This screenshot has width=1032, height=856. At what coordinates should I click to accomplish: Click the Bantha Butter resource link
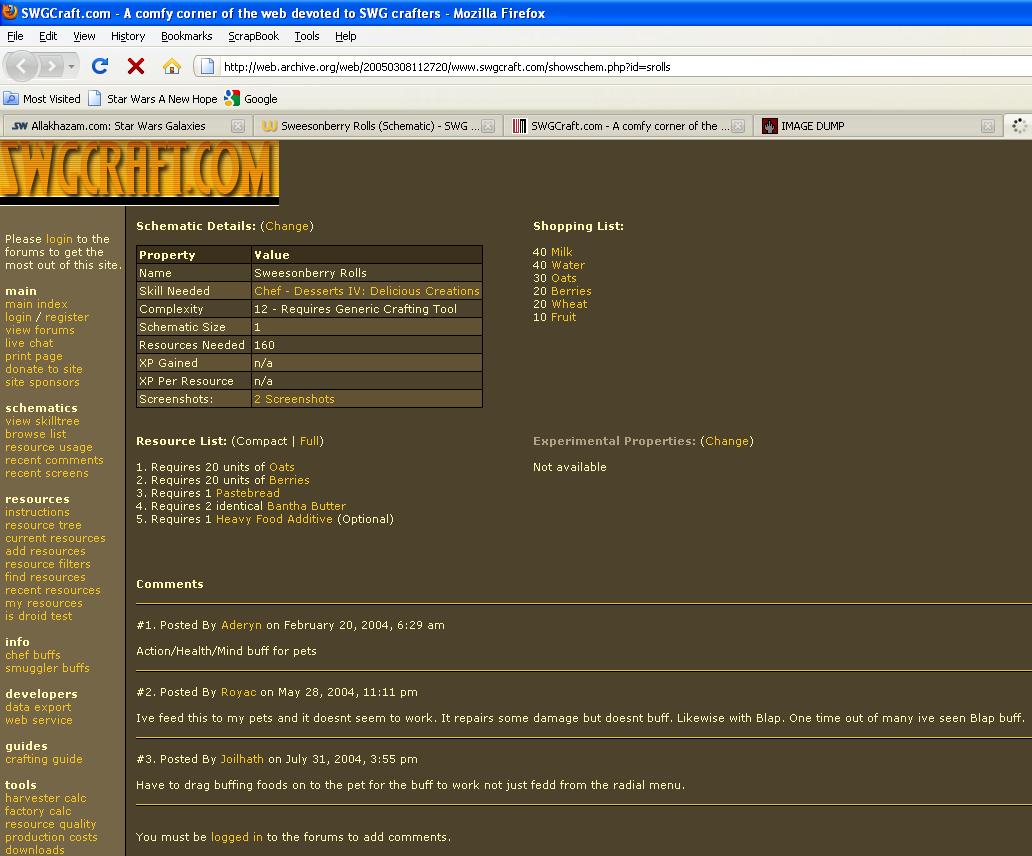click(x=306, y=506)
